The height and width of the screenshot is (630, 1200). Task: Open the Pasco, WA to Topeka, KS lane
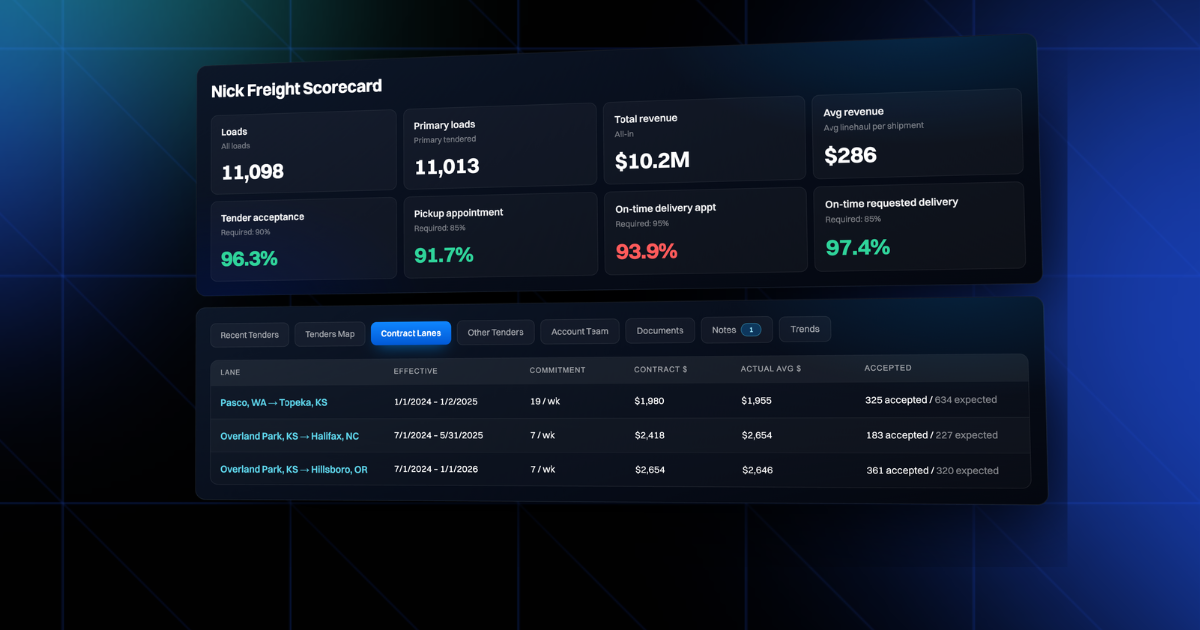click(x=274, y=403)
